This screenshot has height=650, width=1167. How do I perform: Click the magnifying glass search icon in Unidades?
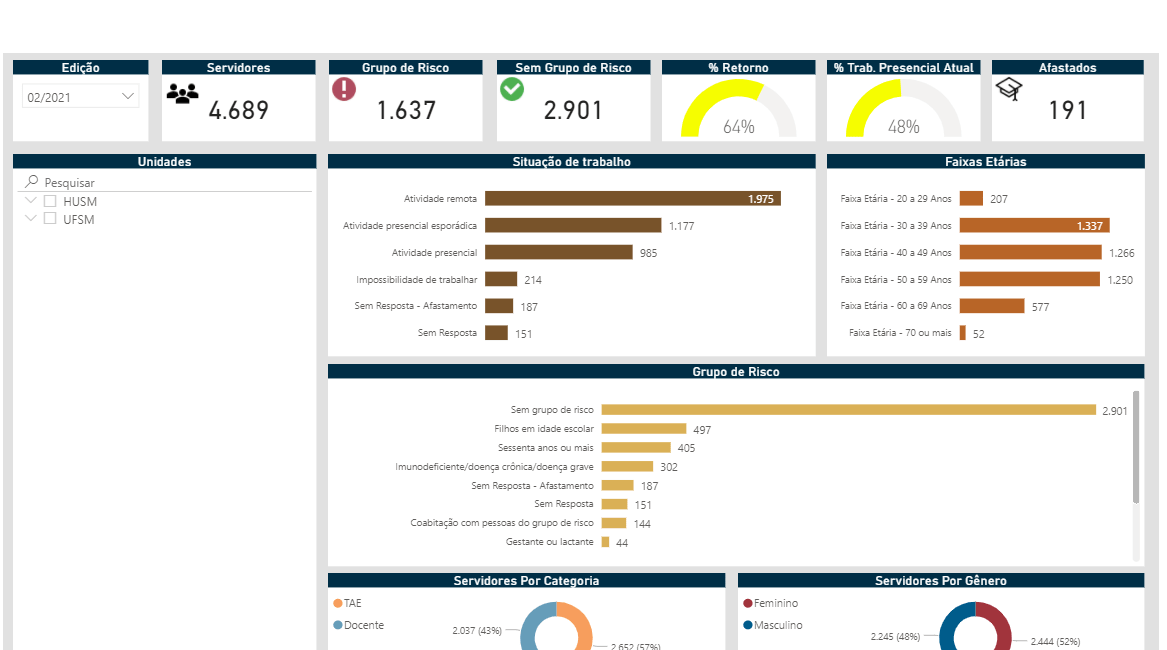pos(32,182)
